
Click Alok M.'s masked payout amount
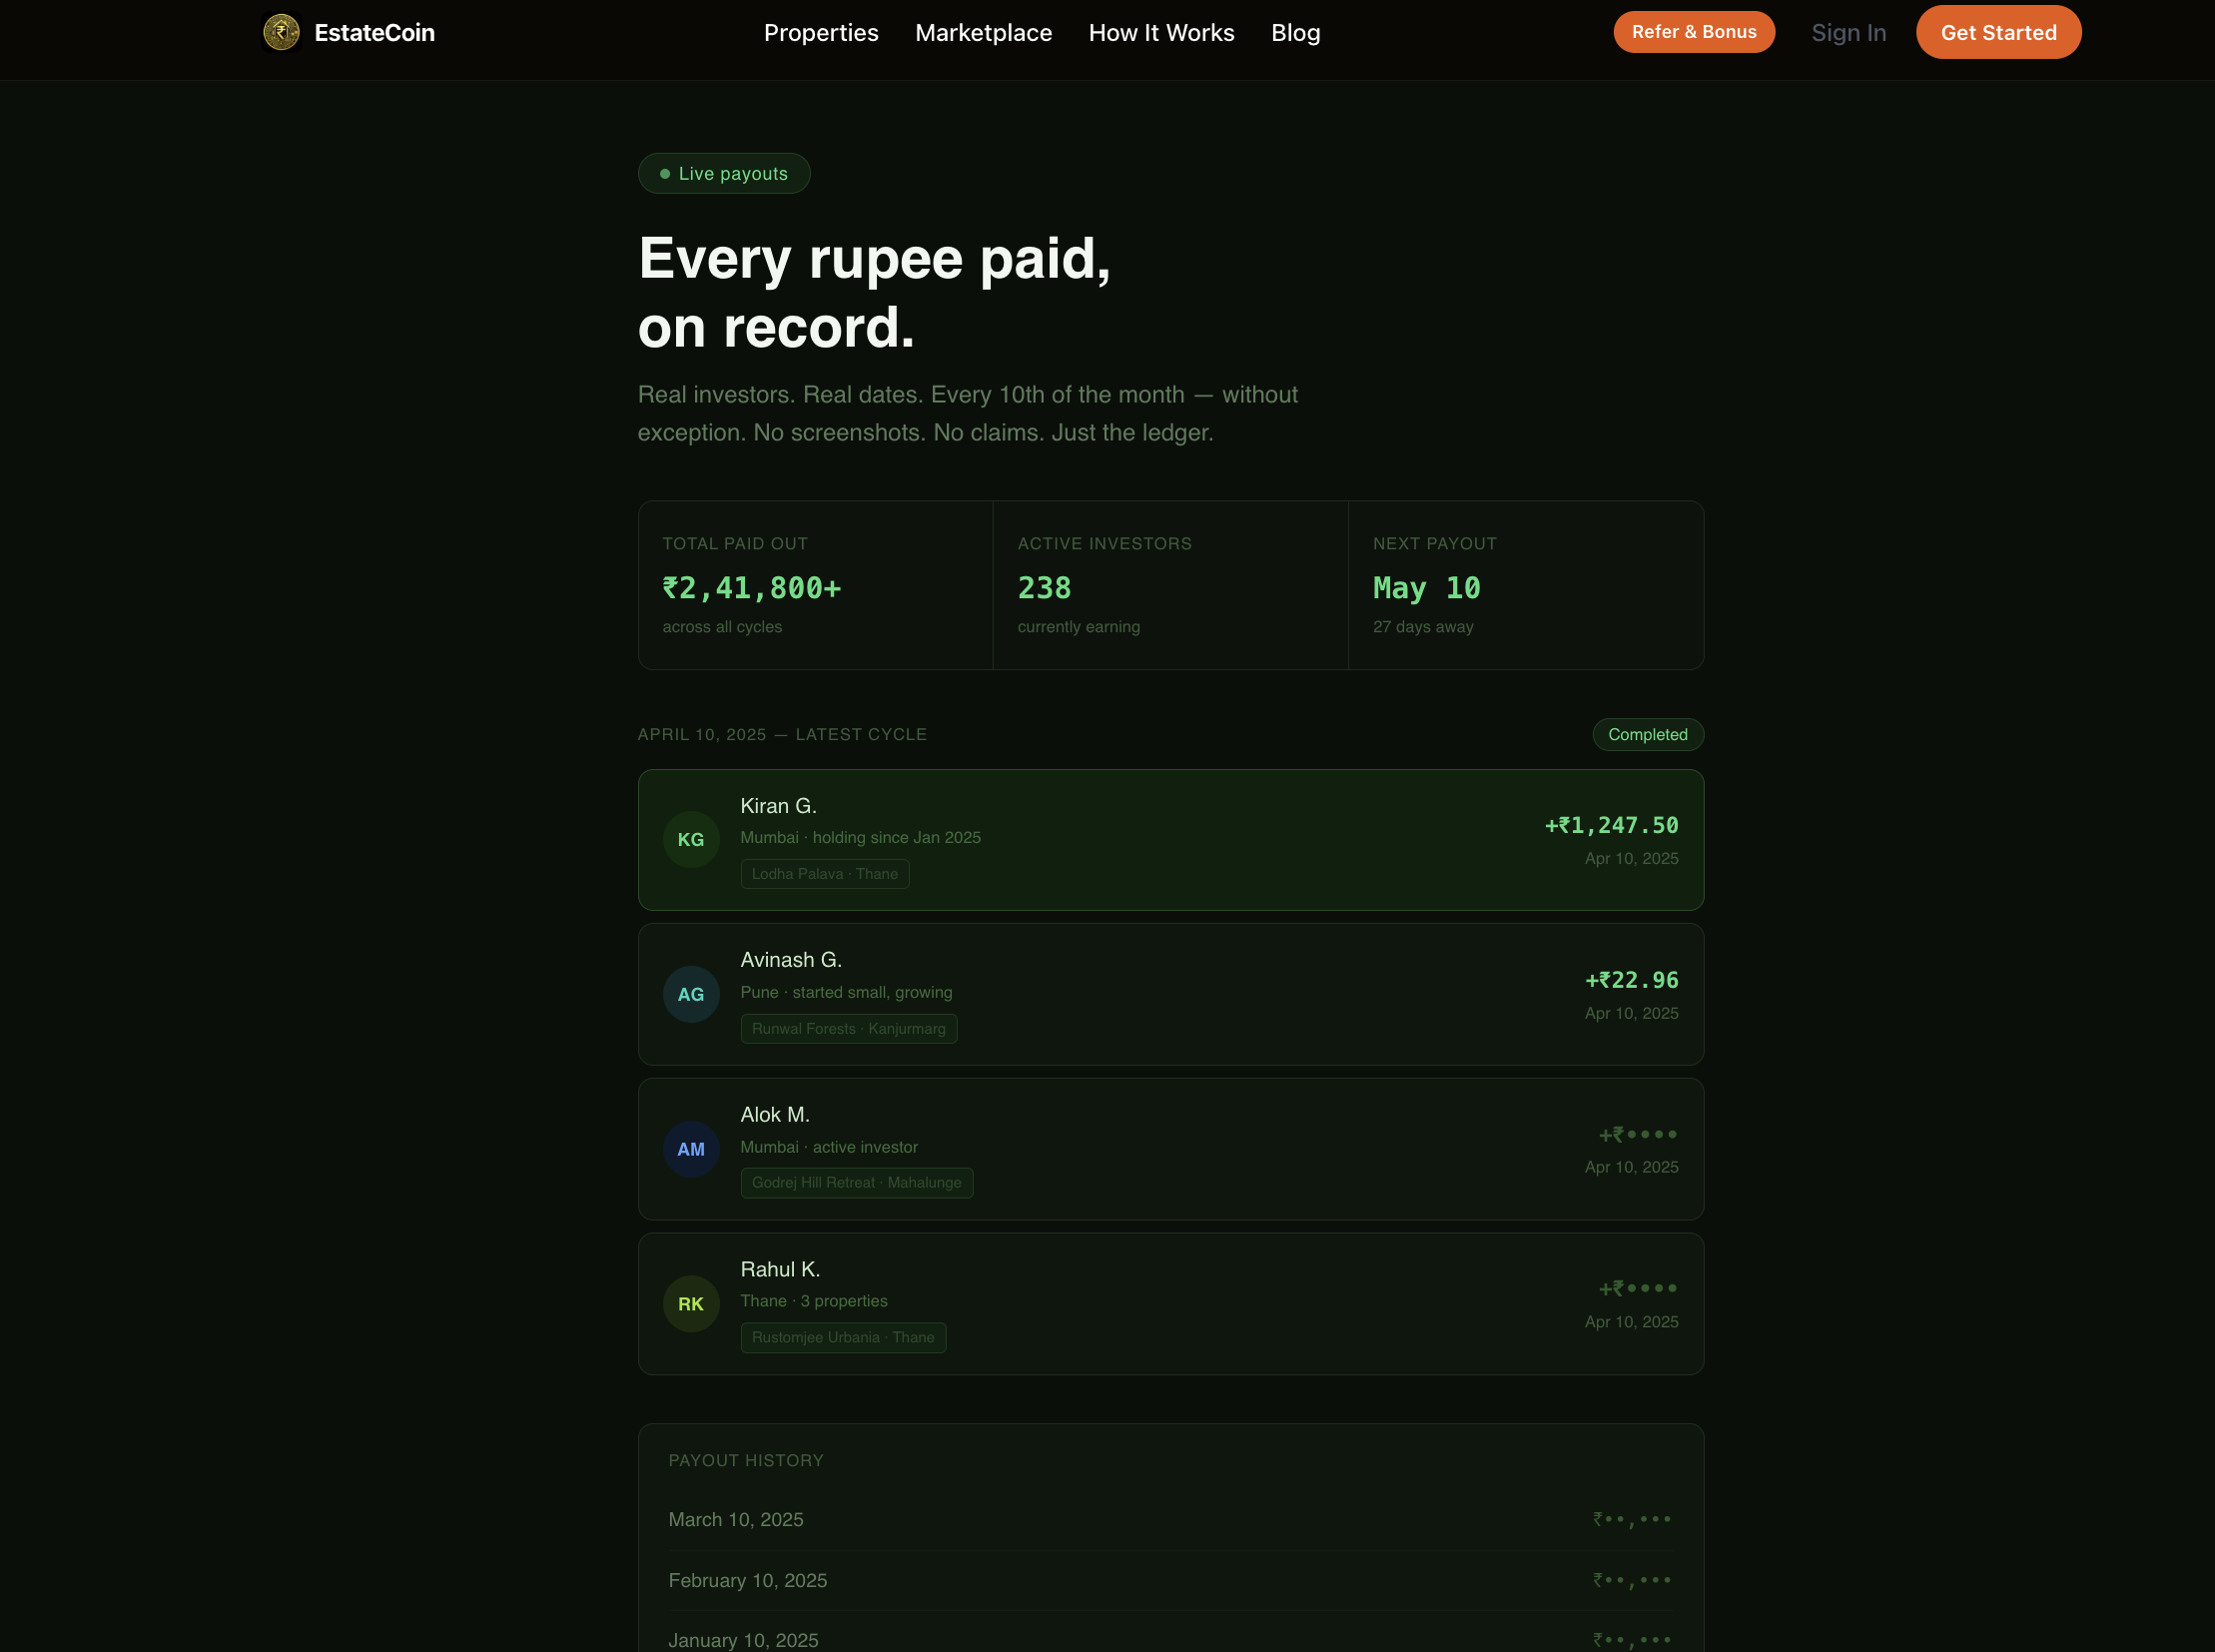[x=1638, y=1135]
